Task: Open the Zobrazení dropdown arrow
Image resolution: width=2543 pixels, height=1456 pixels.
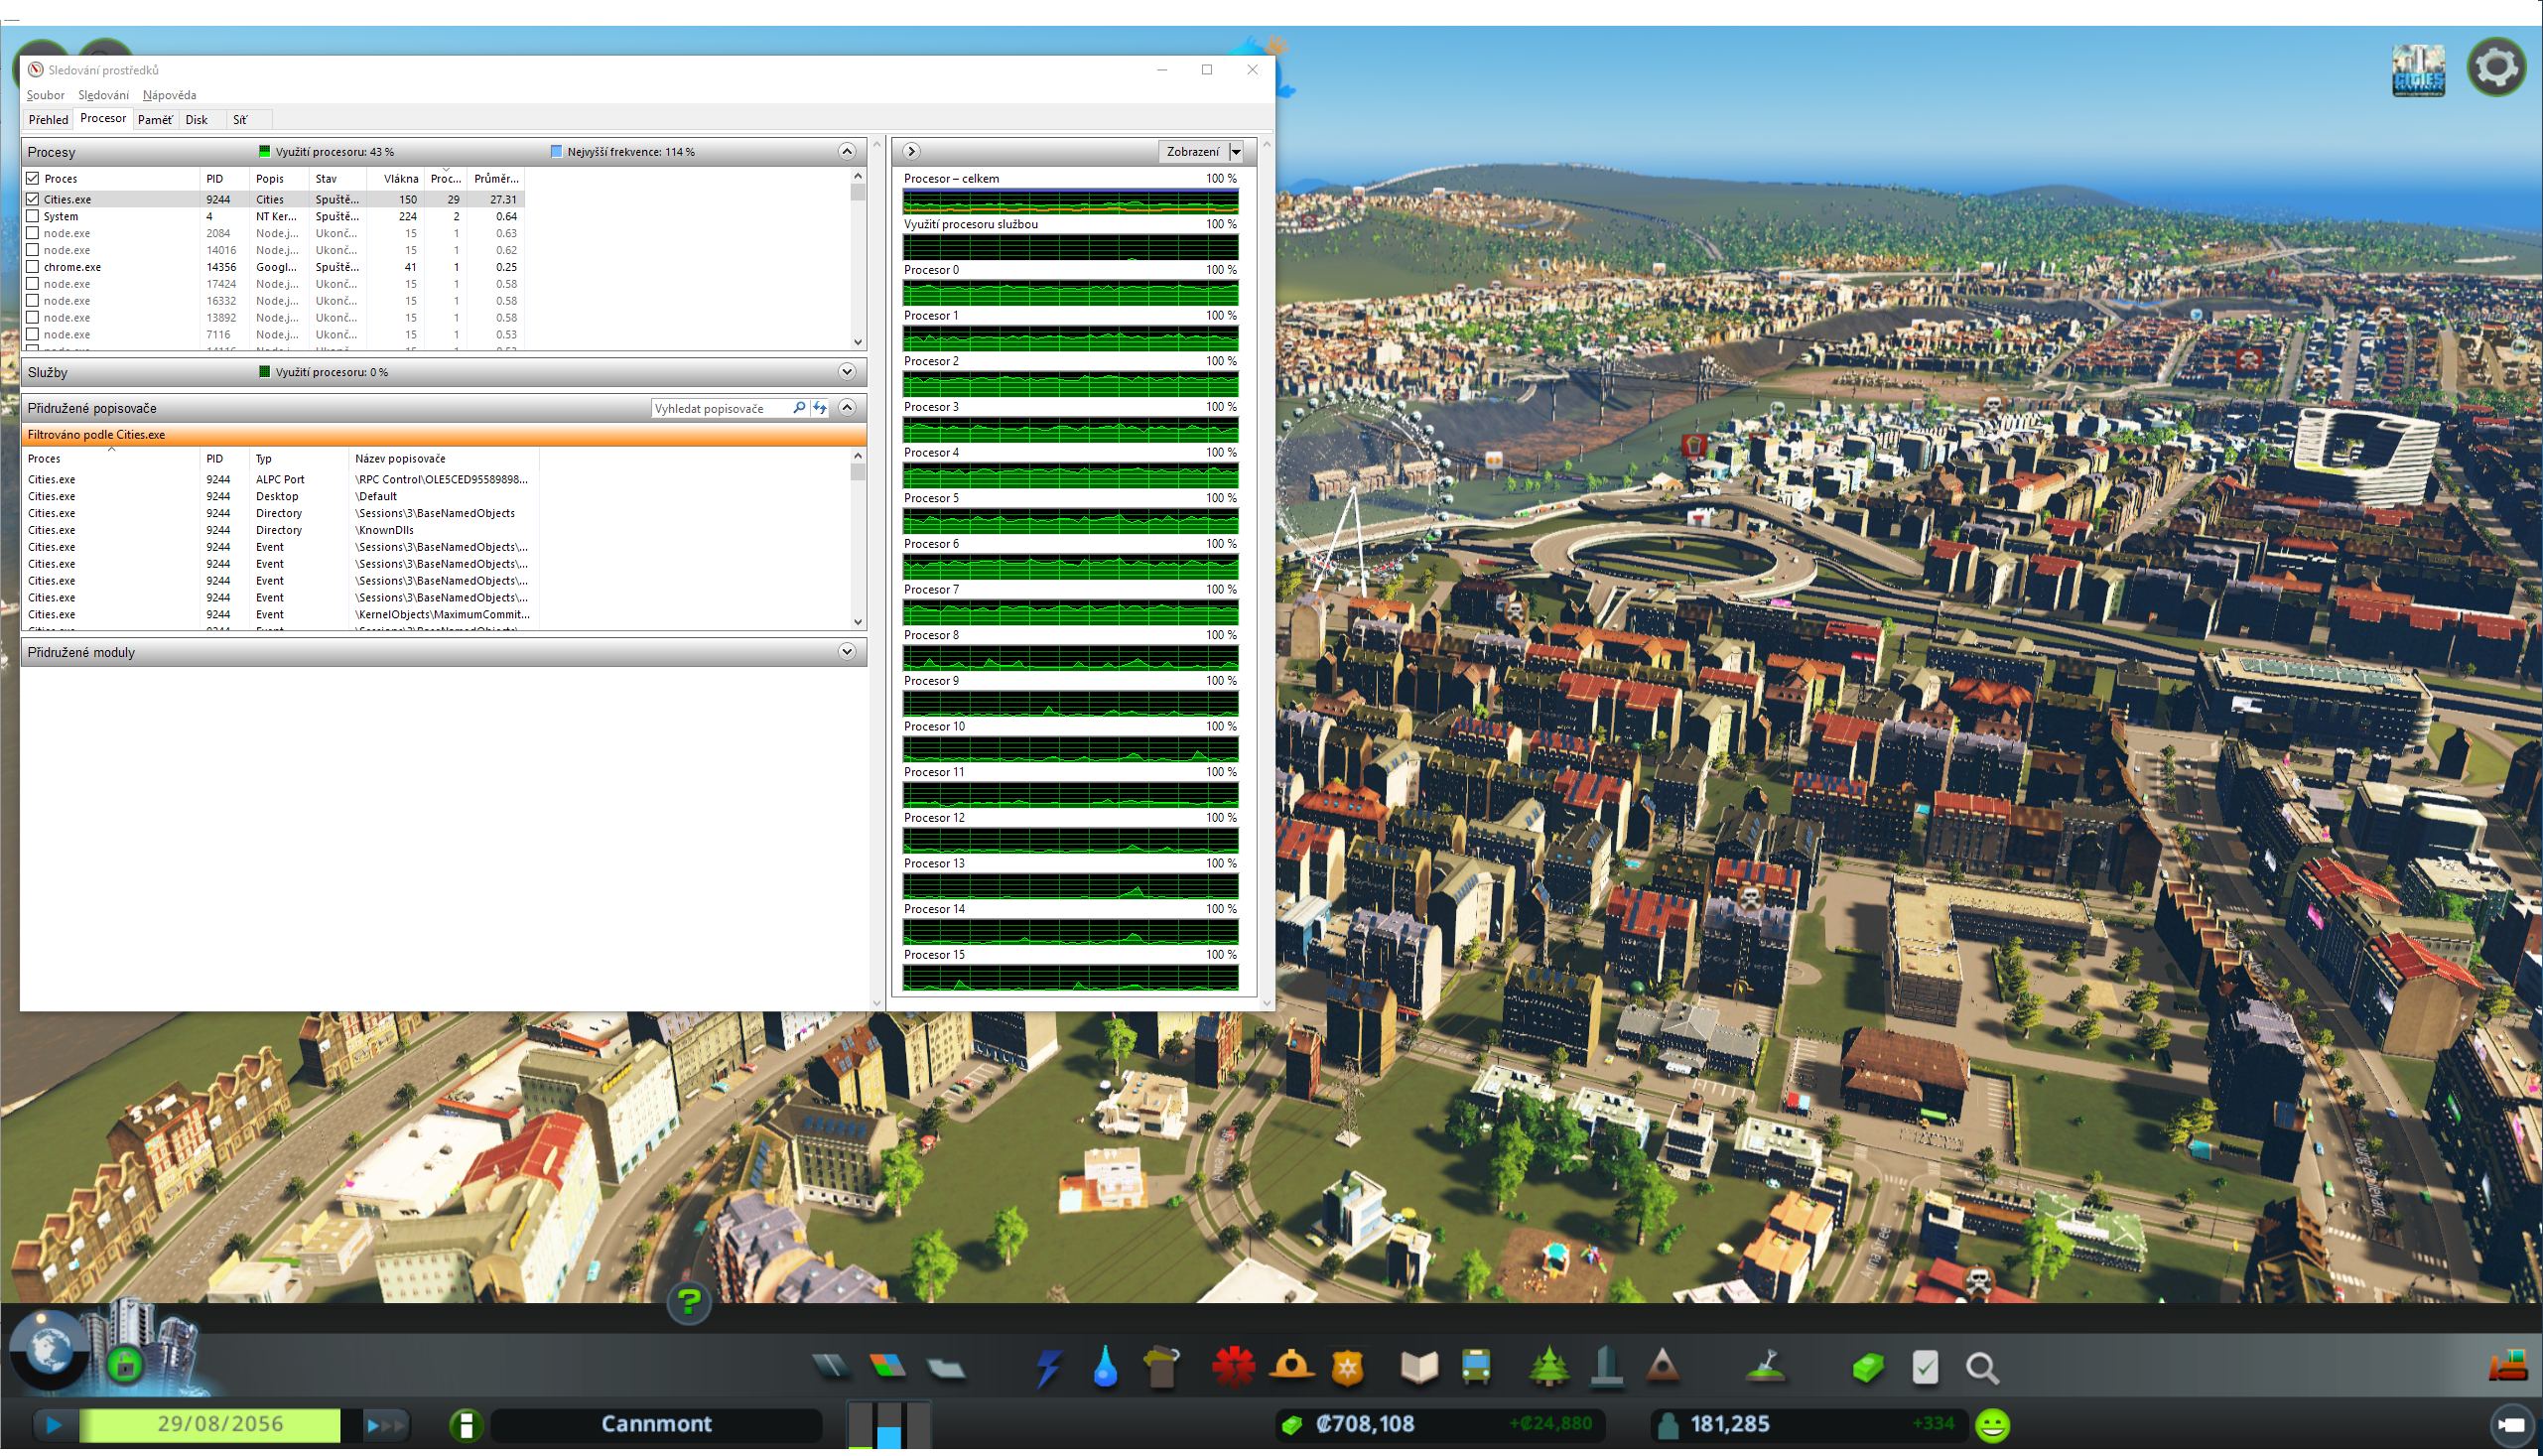Action: [1237, 152]
